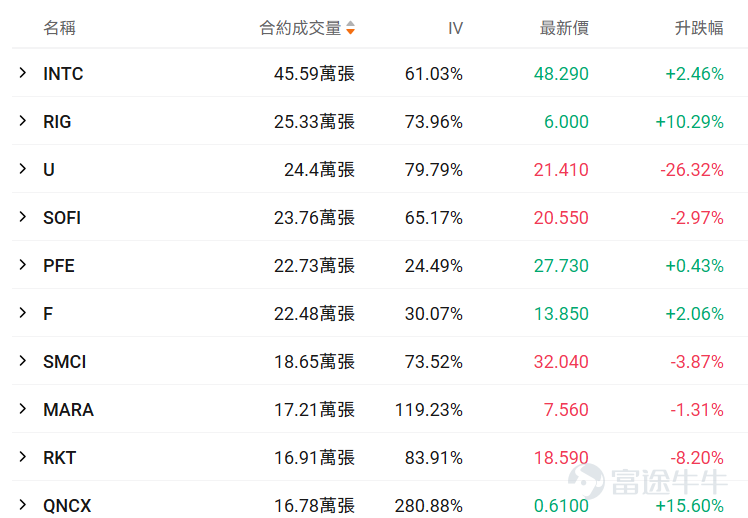748x518 pixels.
Task: Click change value -3.87%
Action: click(697, 362)
